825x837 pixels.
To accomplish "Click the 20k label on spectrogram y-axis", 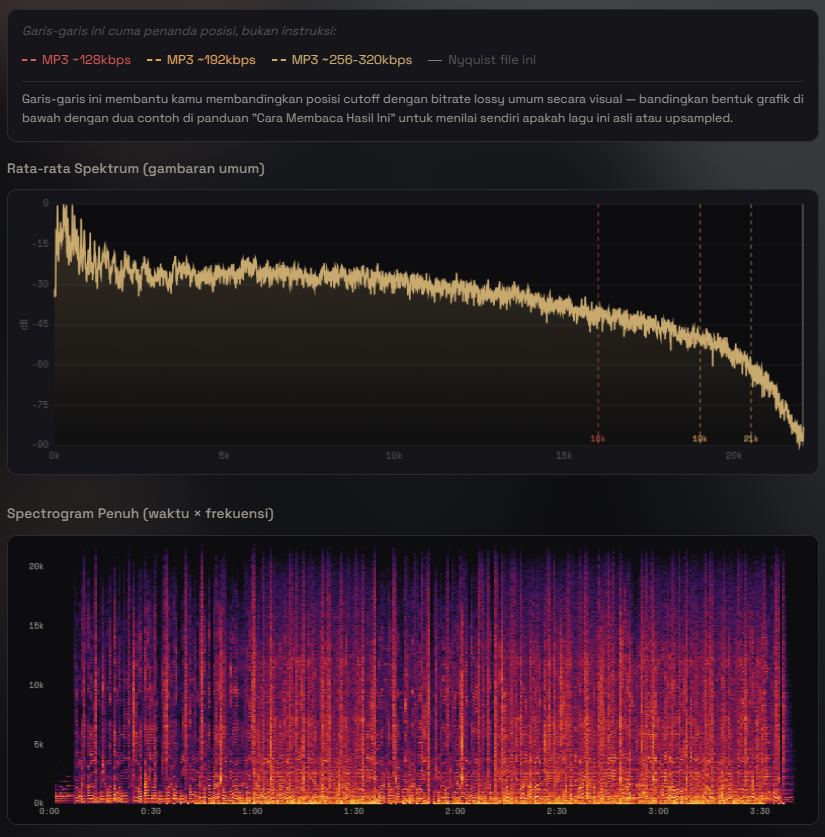I will (x=36, y=566).
